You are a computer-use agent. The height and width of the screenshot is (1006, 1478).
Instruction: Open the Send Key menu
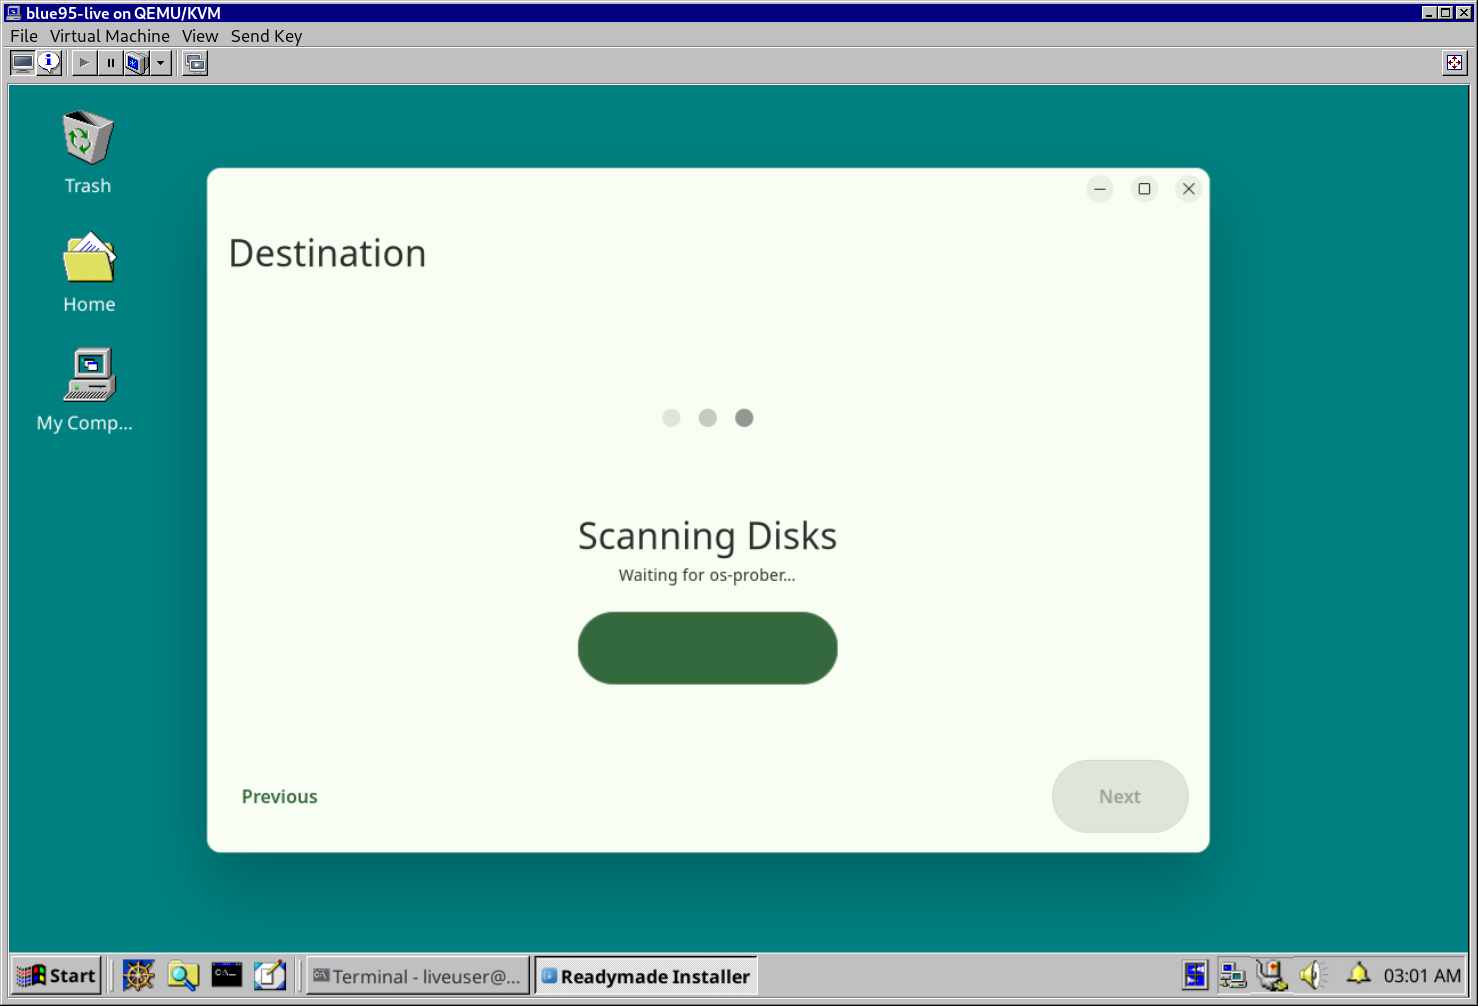266,36
